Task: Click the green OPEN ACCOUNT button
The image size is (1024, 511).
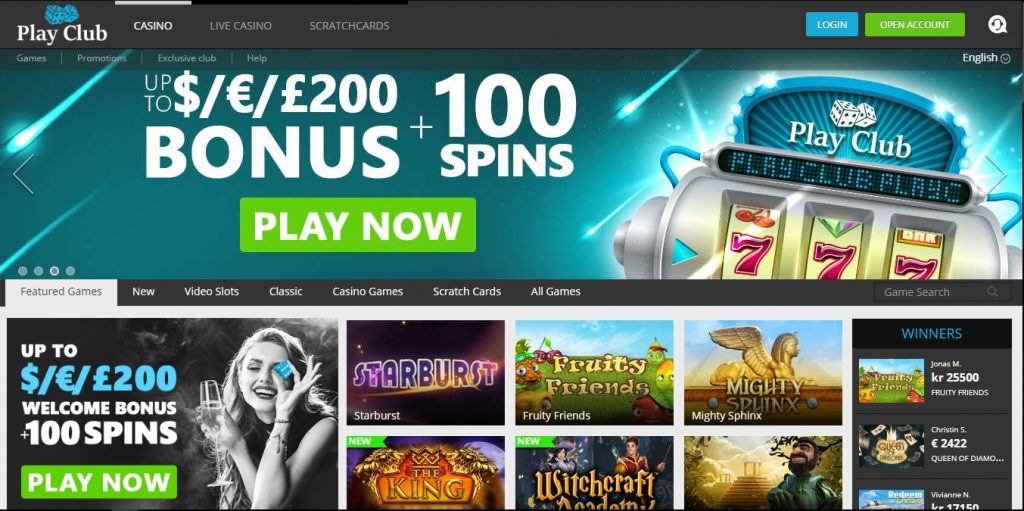Action: [x=915, y=24]
